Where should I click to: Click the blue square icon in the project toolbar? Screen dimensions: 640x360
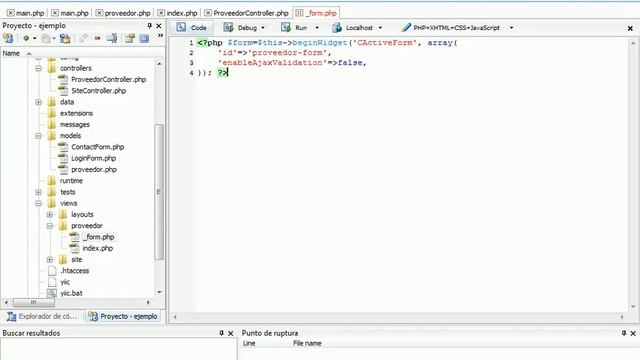(144, 38)
